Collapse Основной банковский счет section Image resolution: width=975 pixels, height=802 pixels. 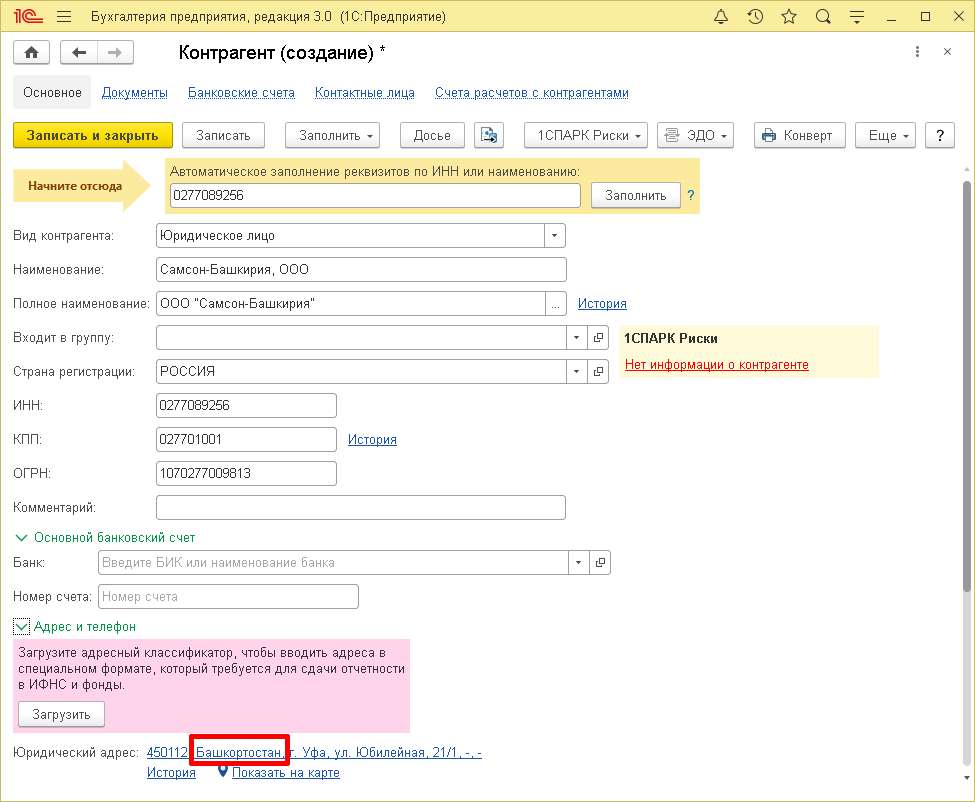(x=20, y=537)
